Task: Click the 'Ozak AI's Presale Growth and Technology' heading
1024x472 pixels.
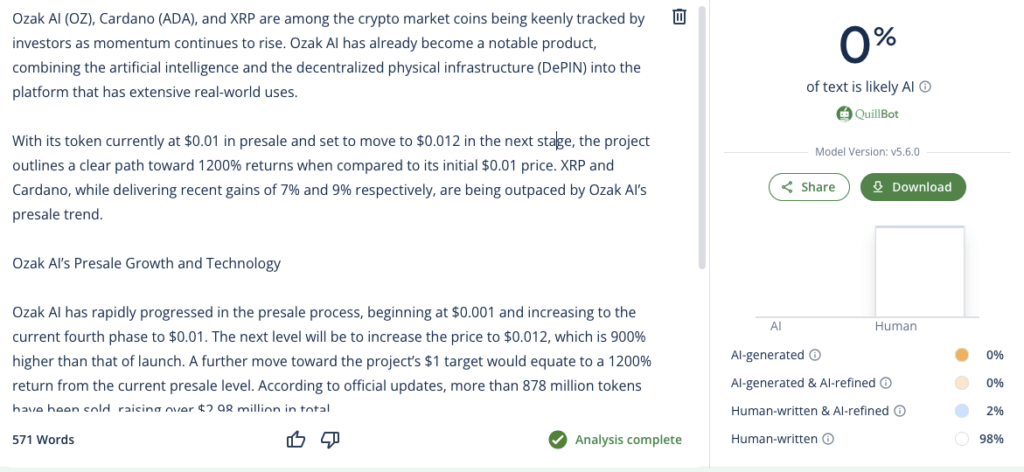Action: coord(146,264)
